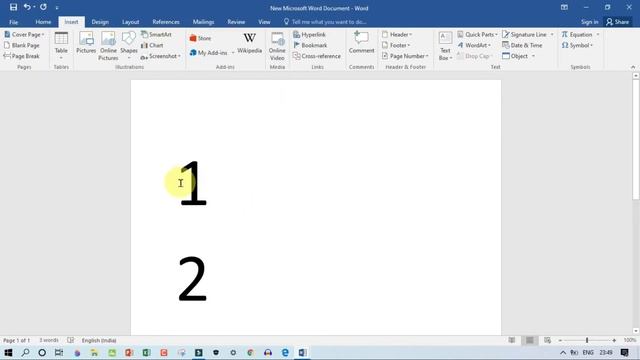This screenshot has height=360, width=640.
Task: Open the Windows Start menu
Action: coord(8,352)
